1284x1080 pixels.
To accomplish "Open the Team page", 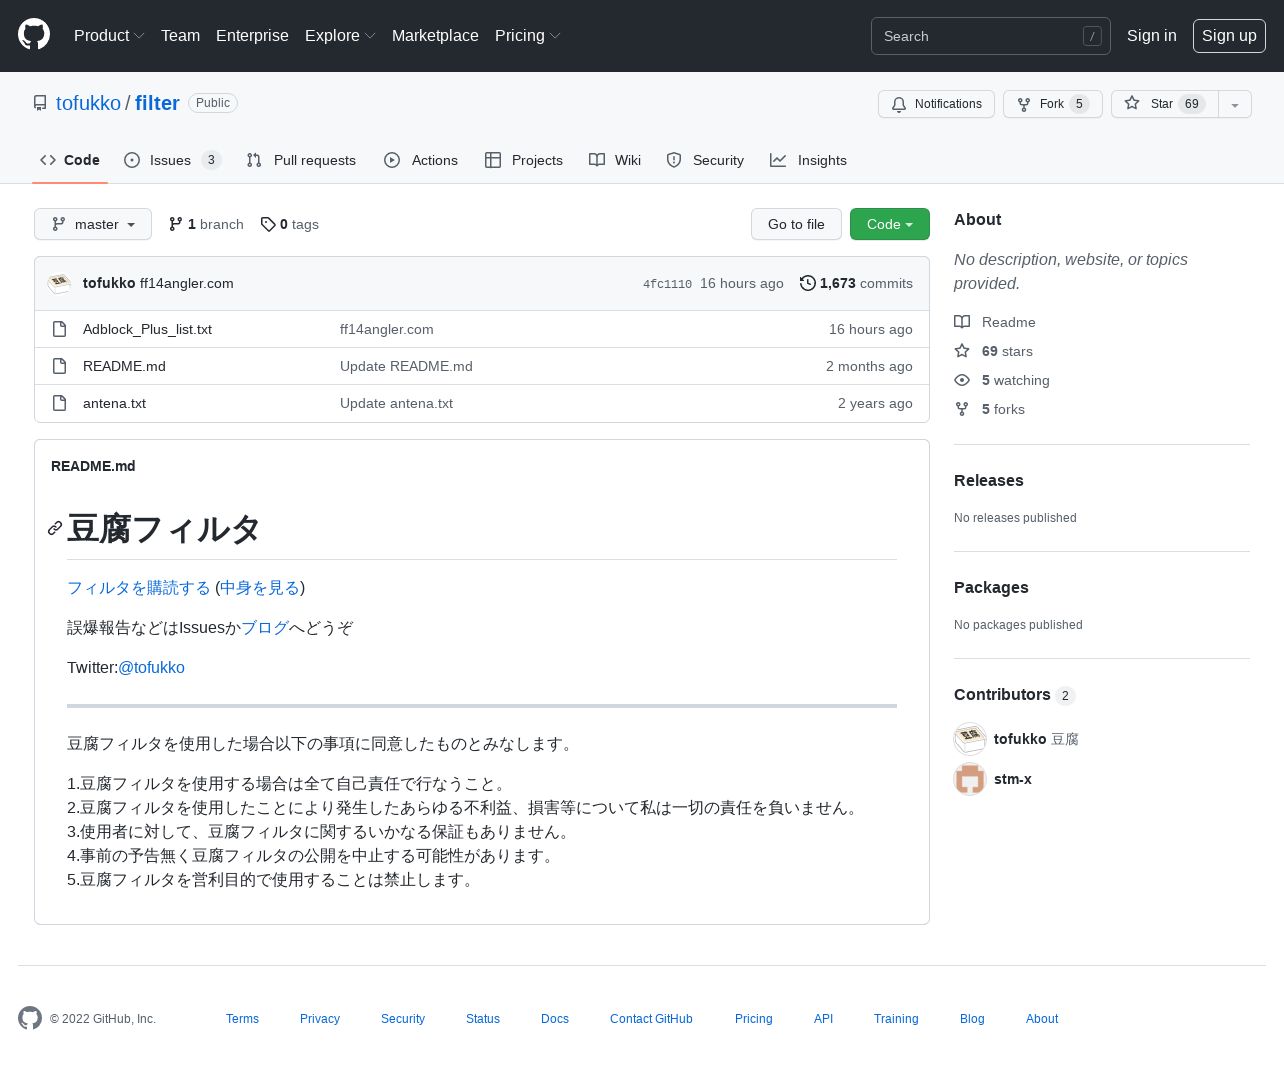I will pyautogui.click(x=180, y=35).
